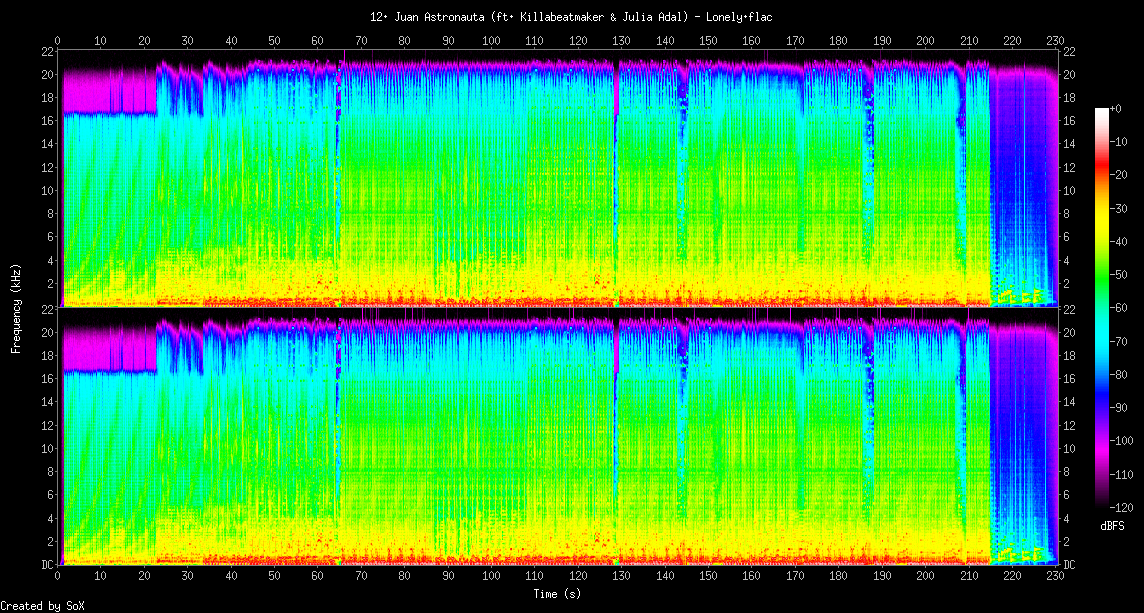
Task: Click the white top end of the color bar
Action: (x=1102, y=111)
